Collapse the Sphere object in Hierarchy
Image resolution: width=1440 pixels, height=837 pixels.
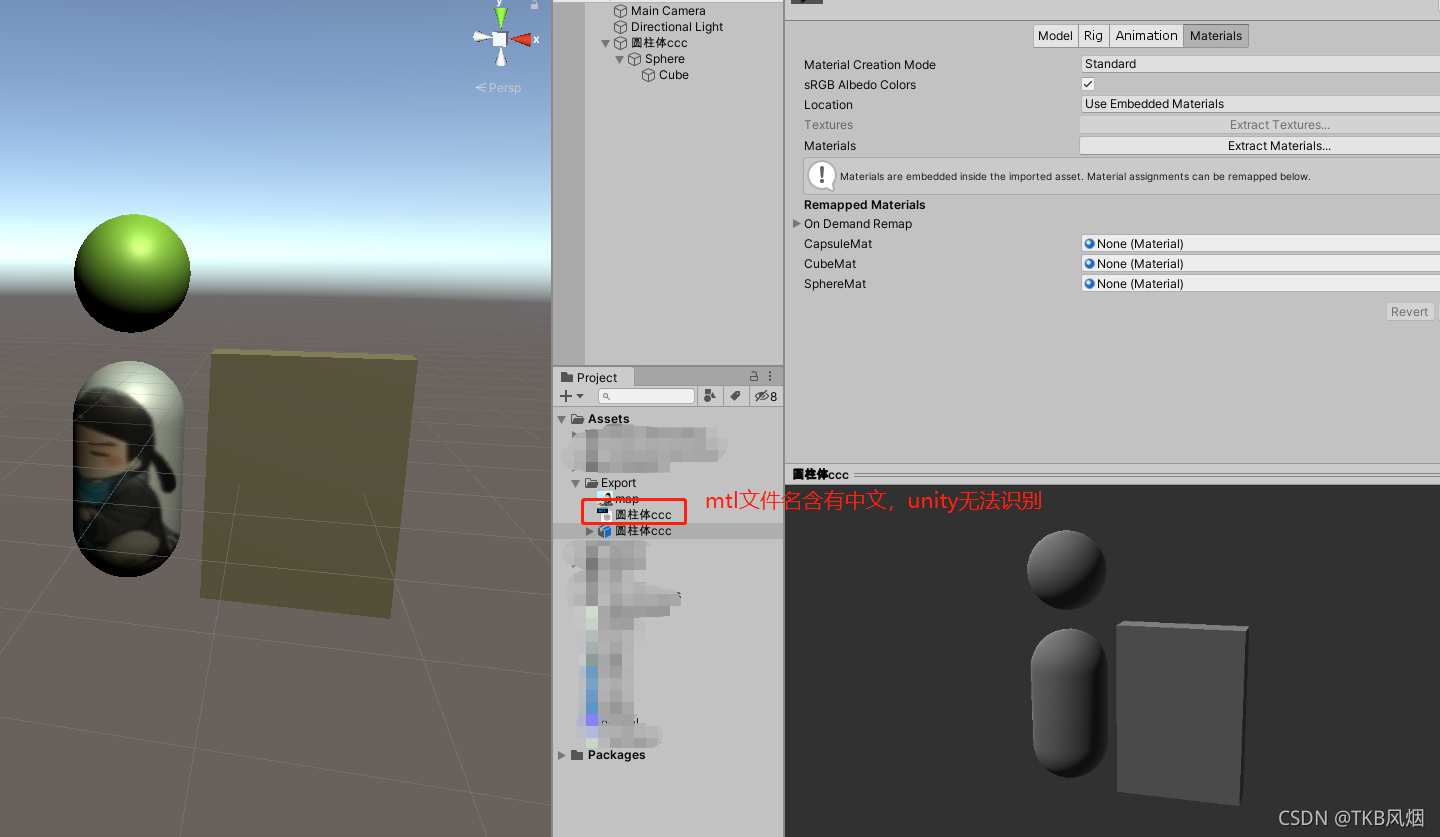click(x=620, y=59)
